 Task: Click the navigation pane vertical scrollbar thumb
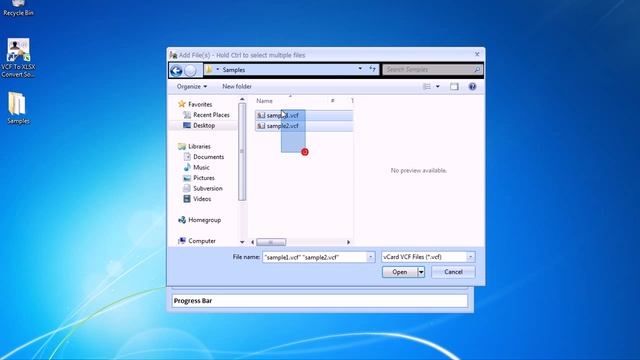242,151
